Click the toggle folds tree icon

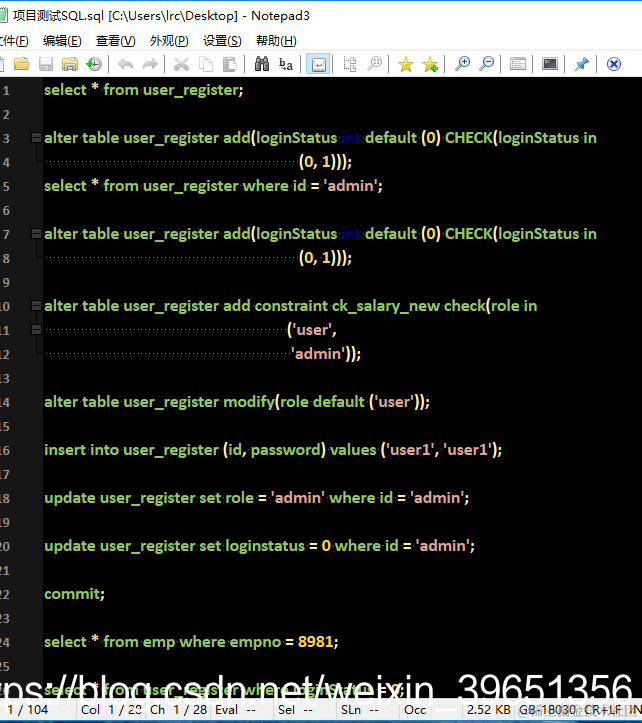point(350,64)
